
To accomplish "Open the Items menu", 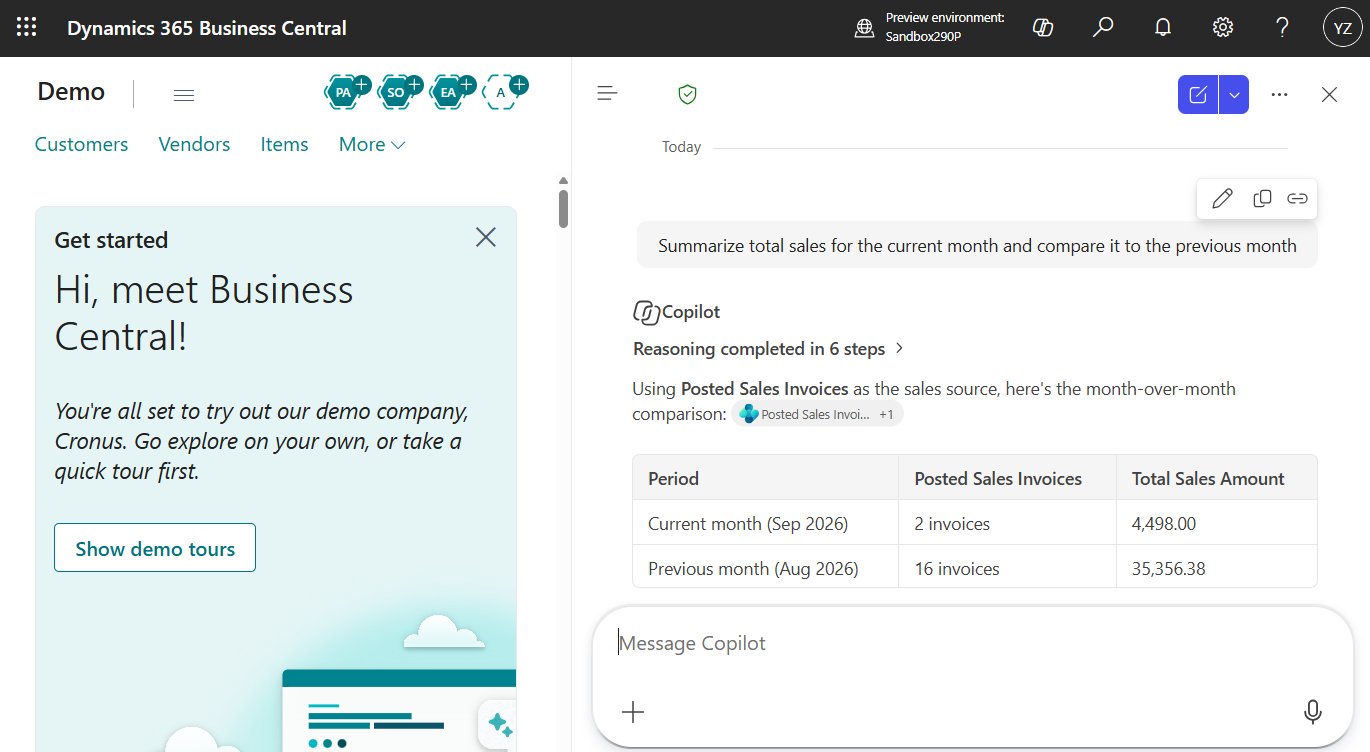I will (284, 145).
